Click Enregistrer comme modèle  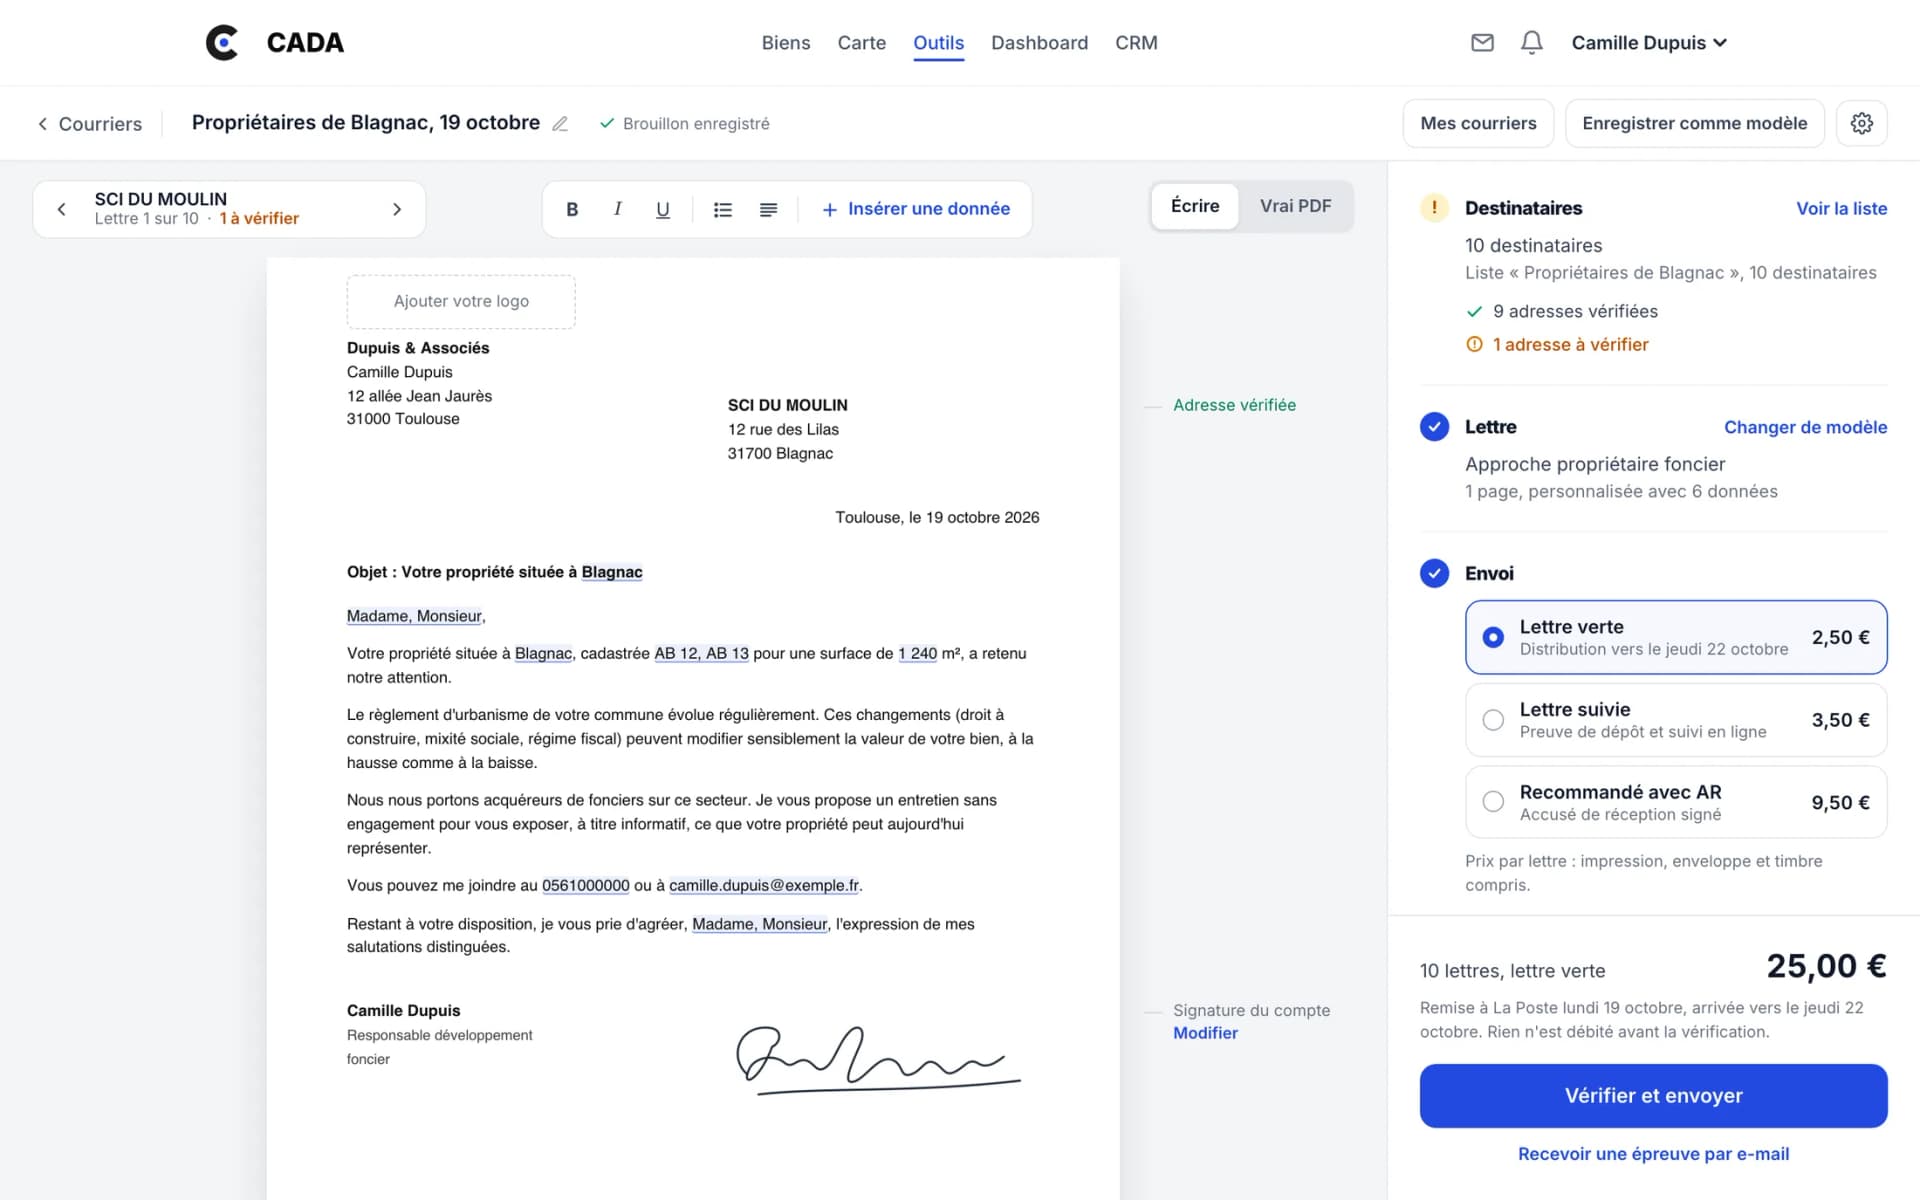[x=1694, y=123]
